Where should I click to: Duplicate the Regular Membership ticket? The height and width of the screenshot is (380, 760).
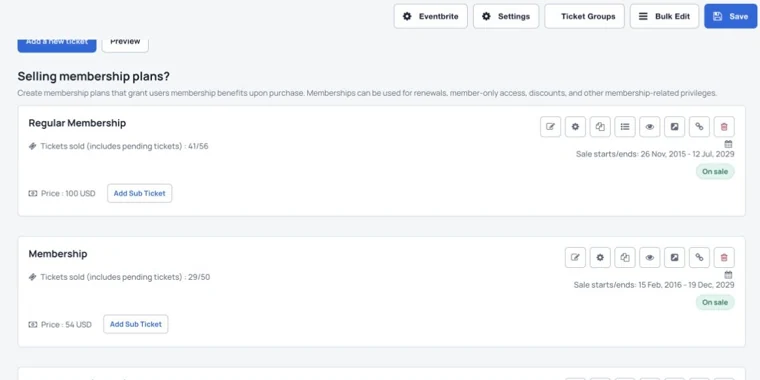point(600,127)
